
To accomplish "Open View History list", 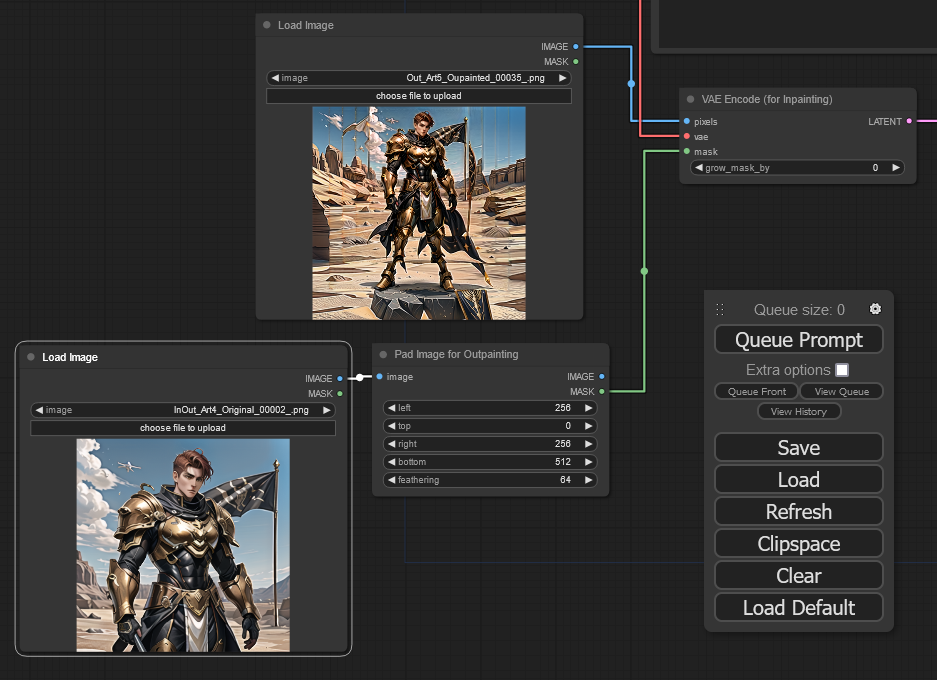I will click(799, 412).
